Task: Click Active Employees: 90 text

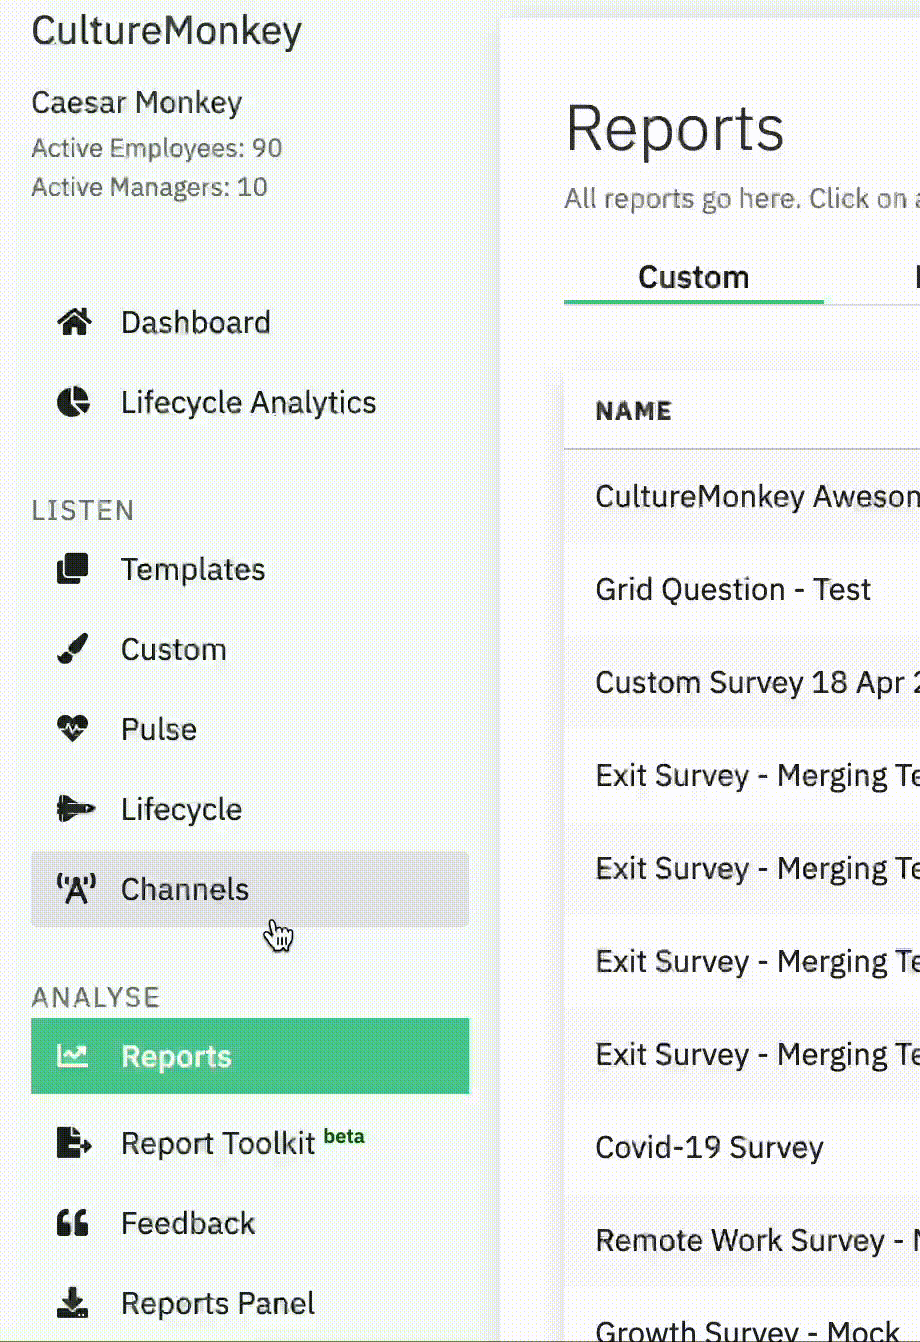Action: tap(157, 148)
